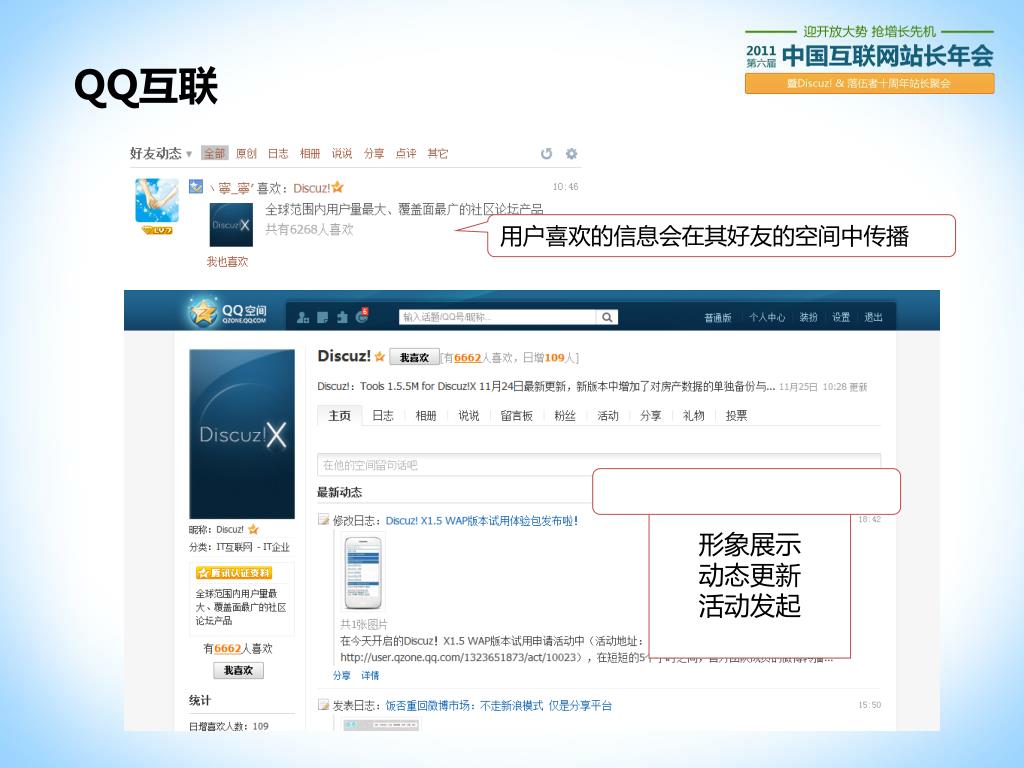Open the 主页 tab on Discuz! page
The image size is (1024, 768).
click(340, 415)
